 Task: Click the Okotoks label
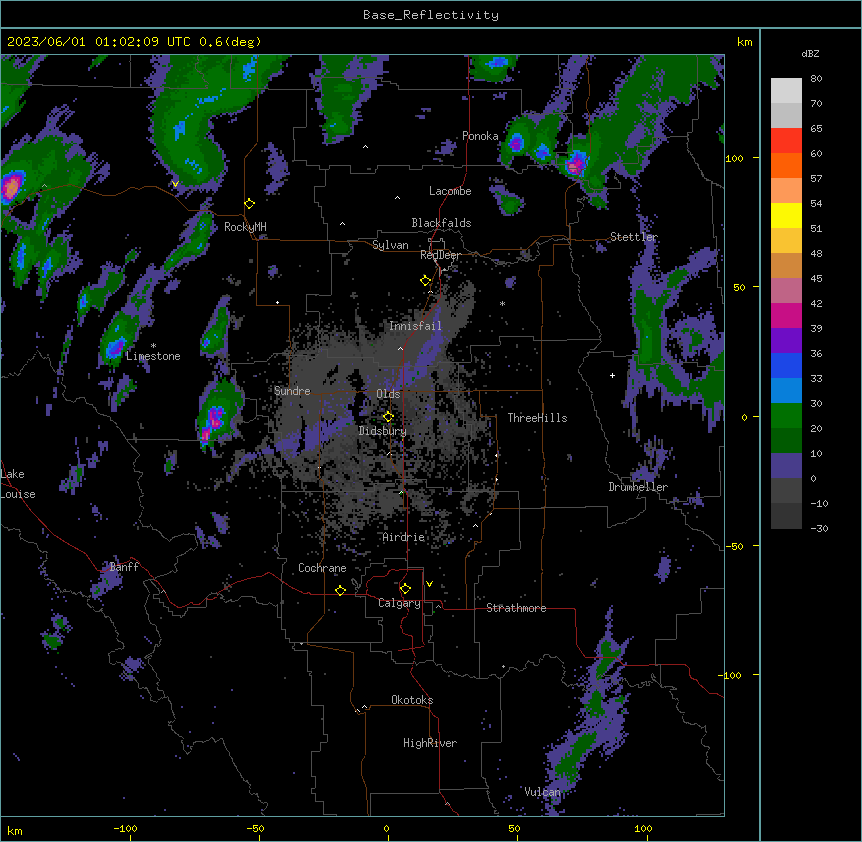coord(412,700)
